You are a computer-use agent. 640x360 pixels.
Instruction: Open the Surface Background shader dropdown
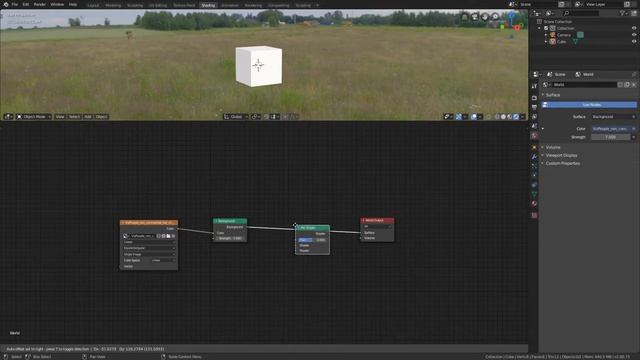613,117
